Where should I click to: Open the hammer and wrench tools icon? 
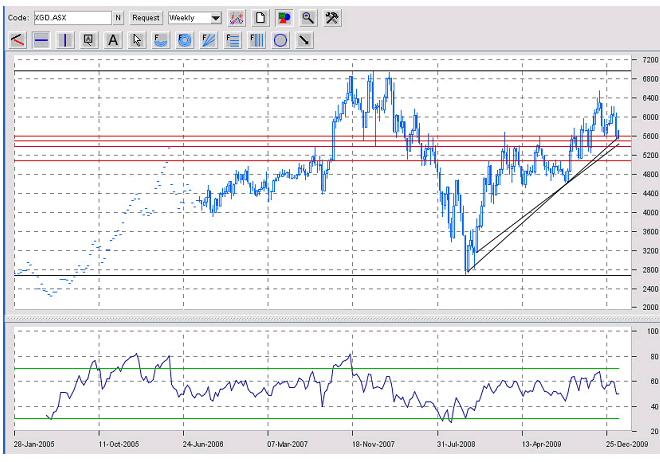tap(332, 18)
